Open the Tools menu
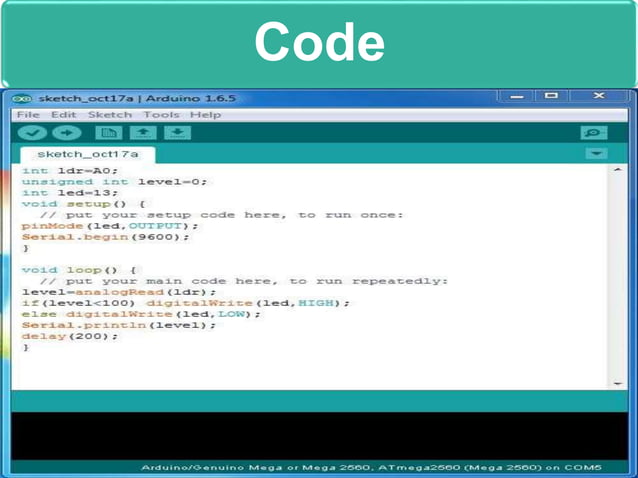This screenshot has height=478, width=638. [x=161, y=115]
